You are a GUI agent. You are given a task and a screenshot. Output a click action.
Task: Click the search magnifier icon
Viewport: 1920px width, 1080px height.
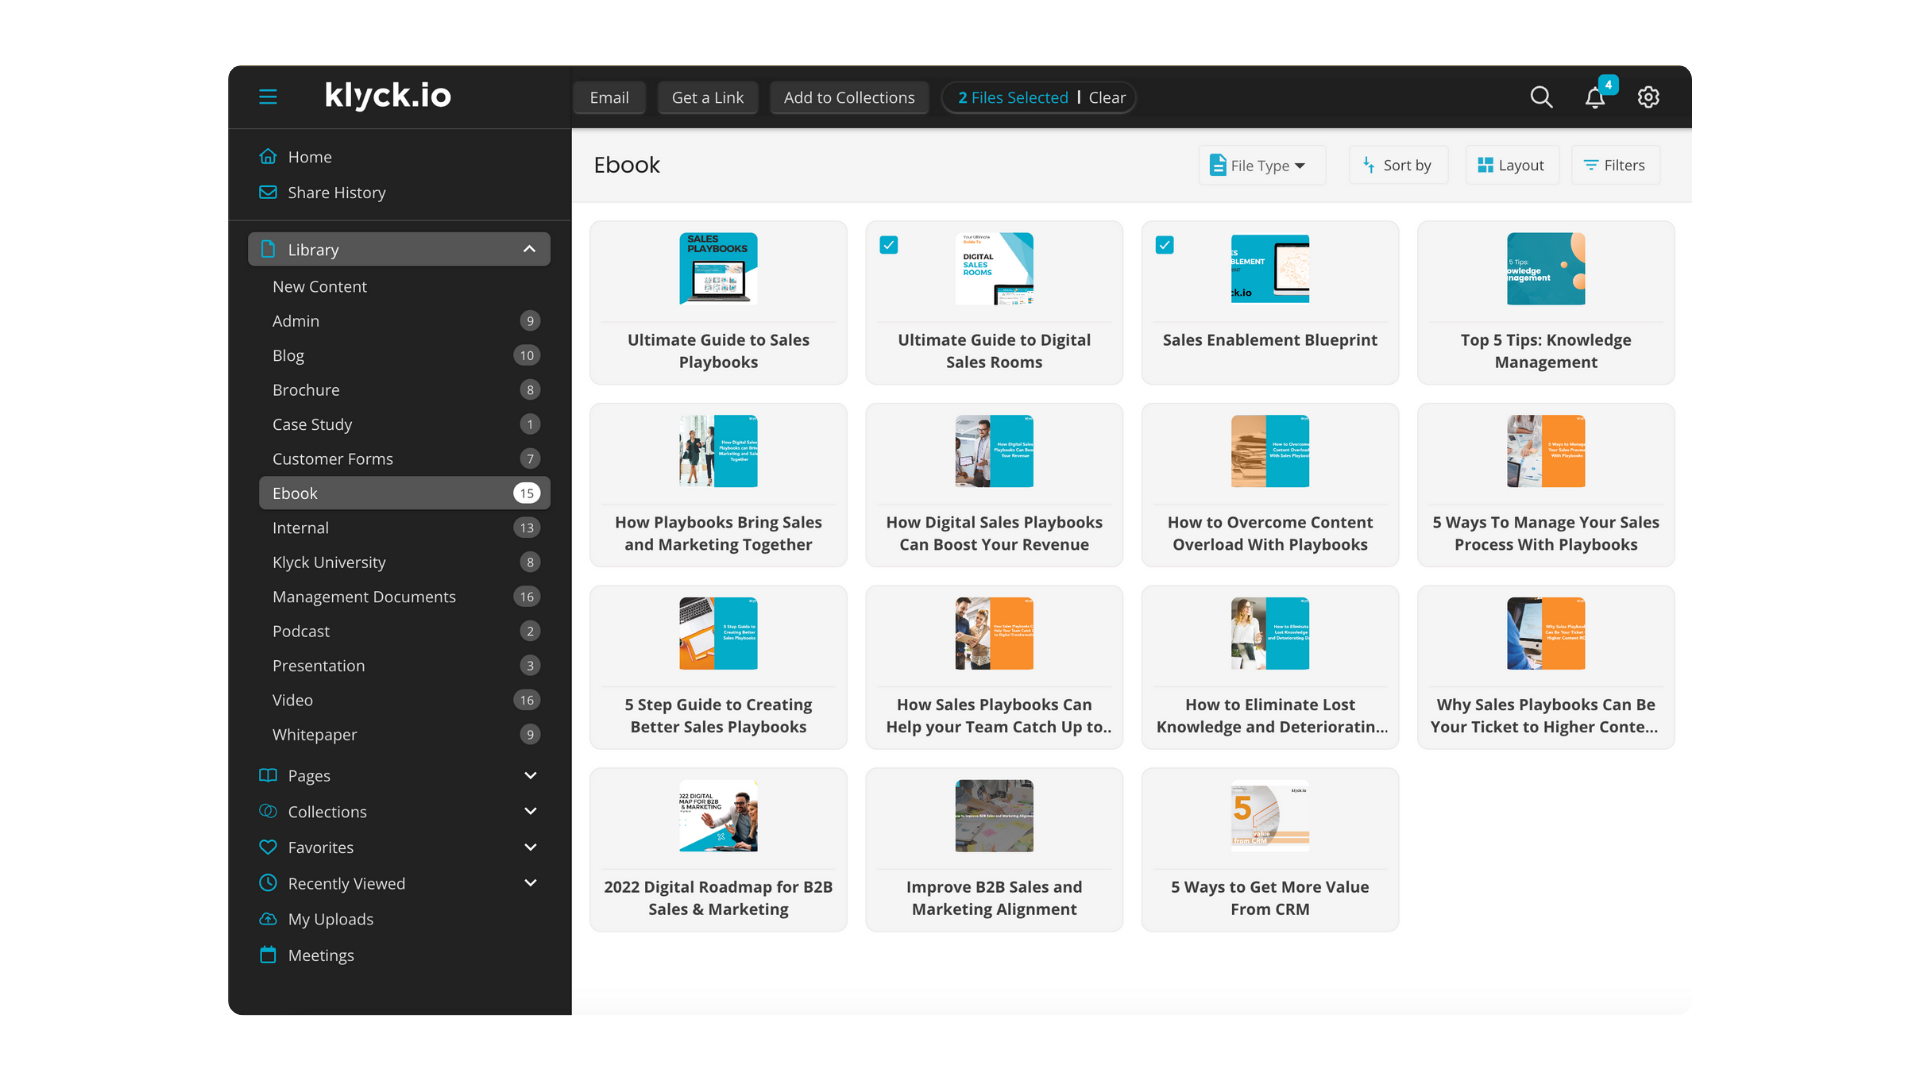tap(1541, 97)
